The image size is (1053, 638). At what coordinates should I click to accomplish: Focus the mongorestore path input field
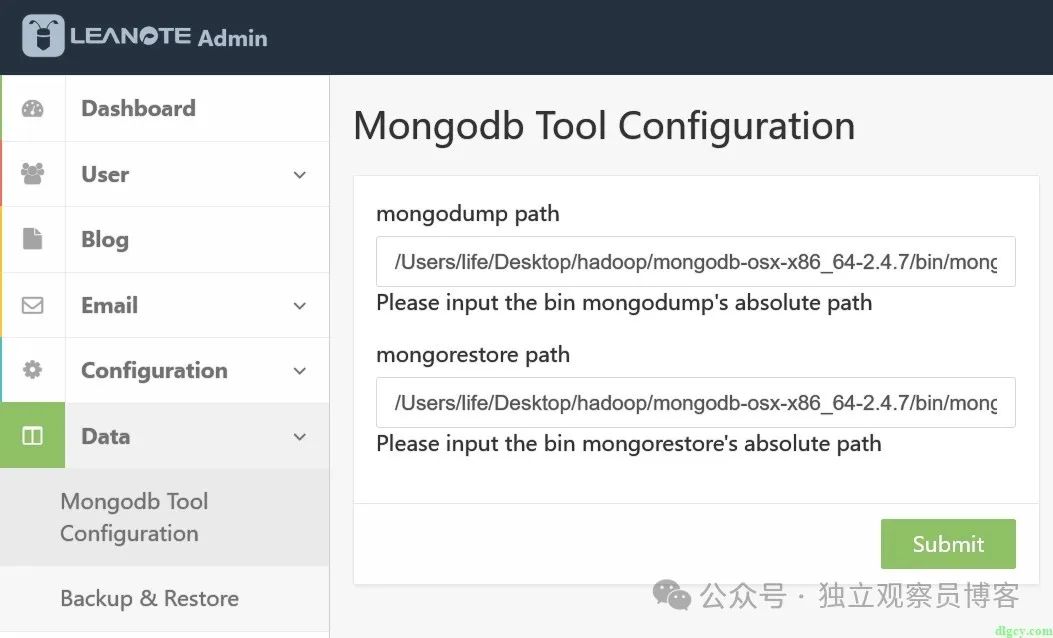pyautogui.click(x=696, y=402)
